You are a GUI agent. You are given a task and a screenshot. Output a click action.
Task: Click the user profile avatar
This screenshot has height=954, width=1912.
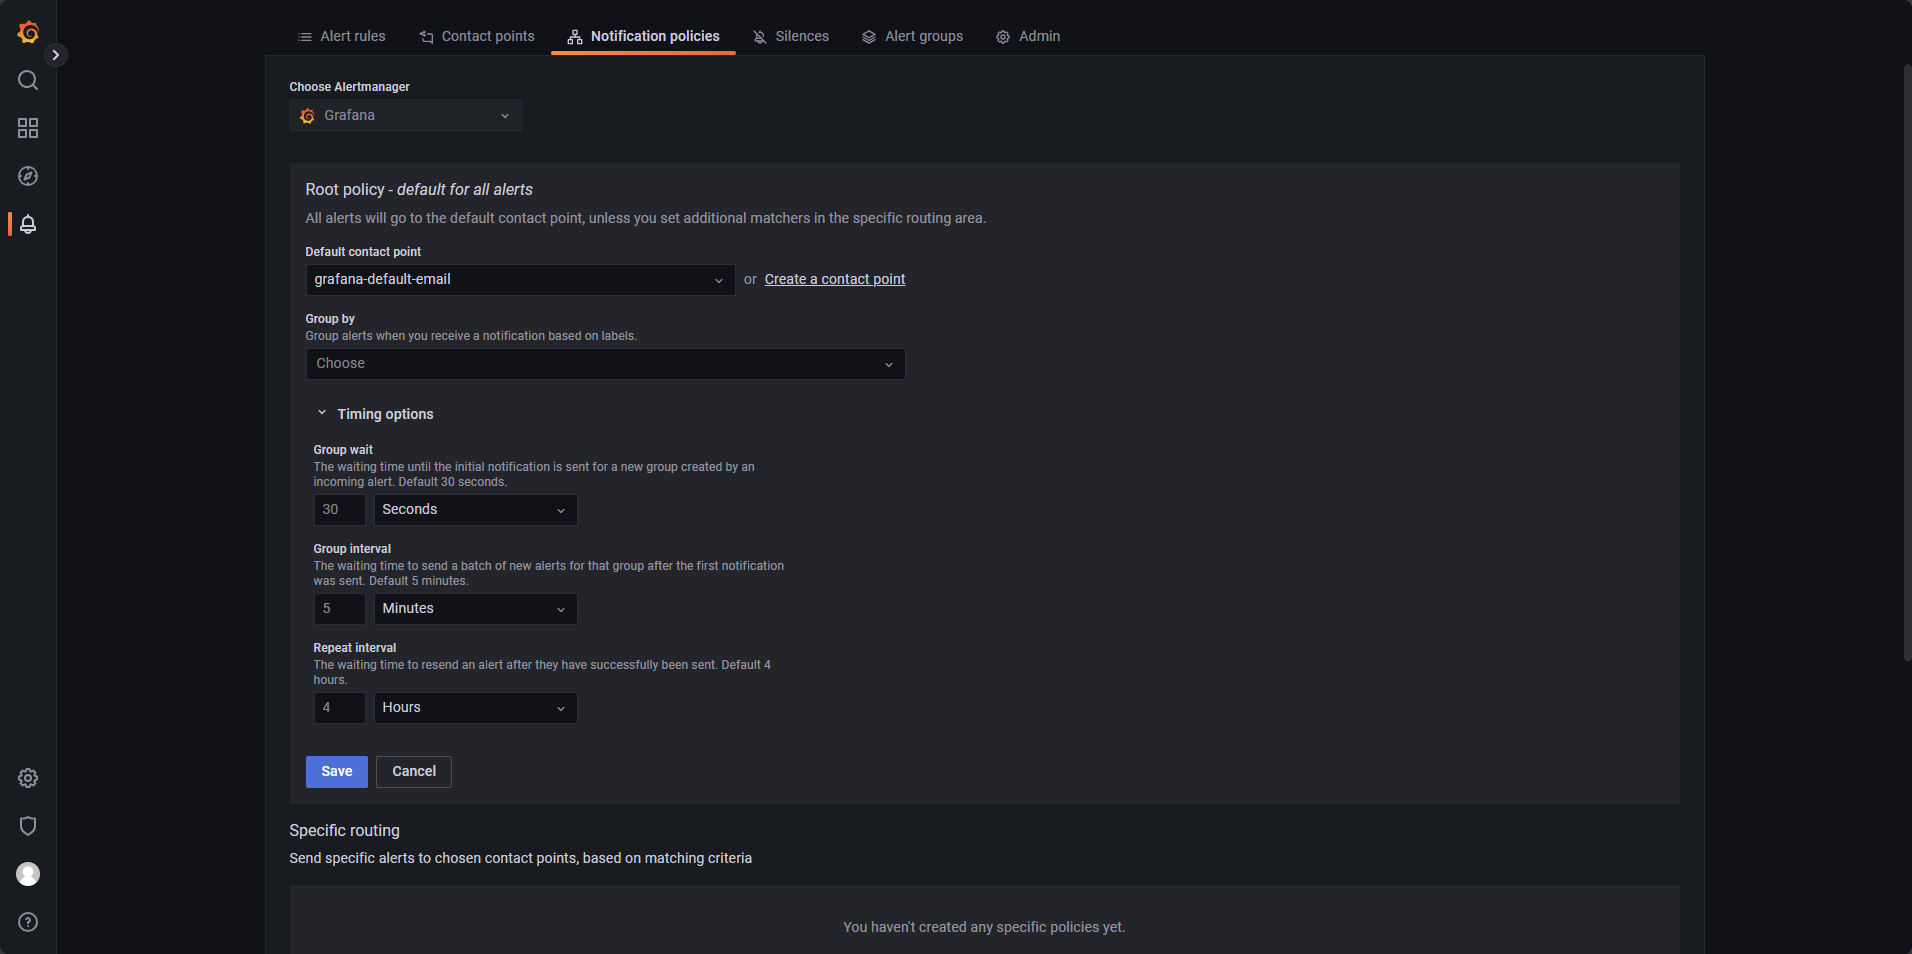pos(28,874)
